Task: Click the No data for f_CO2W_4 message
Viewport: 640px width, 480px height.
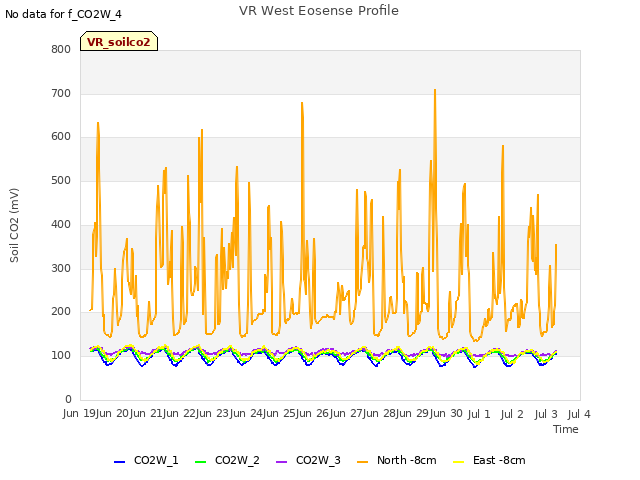Action: tap(63, 14)
